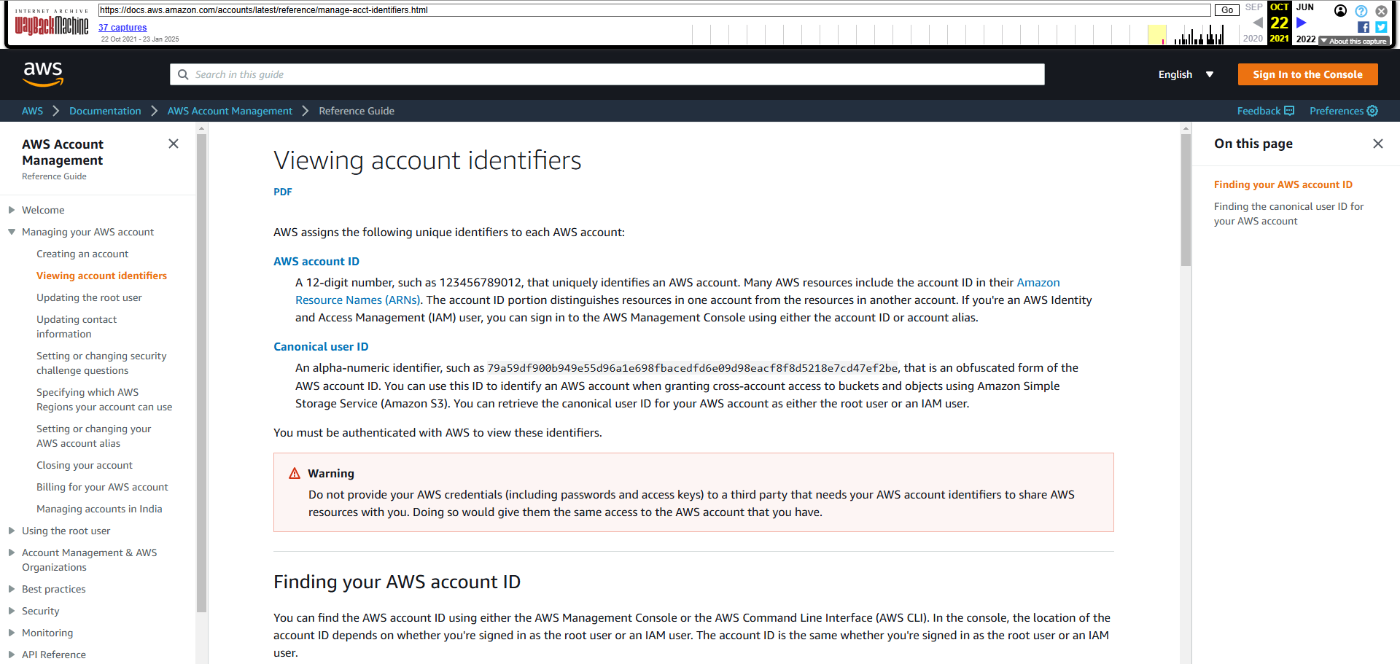Expand Account Management & AWS Organizations
Screen dimensions: 1400x664
pyautogui.click(x=11, y=553)
